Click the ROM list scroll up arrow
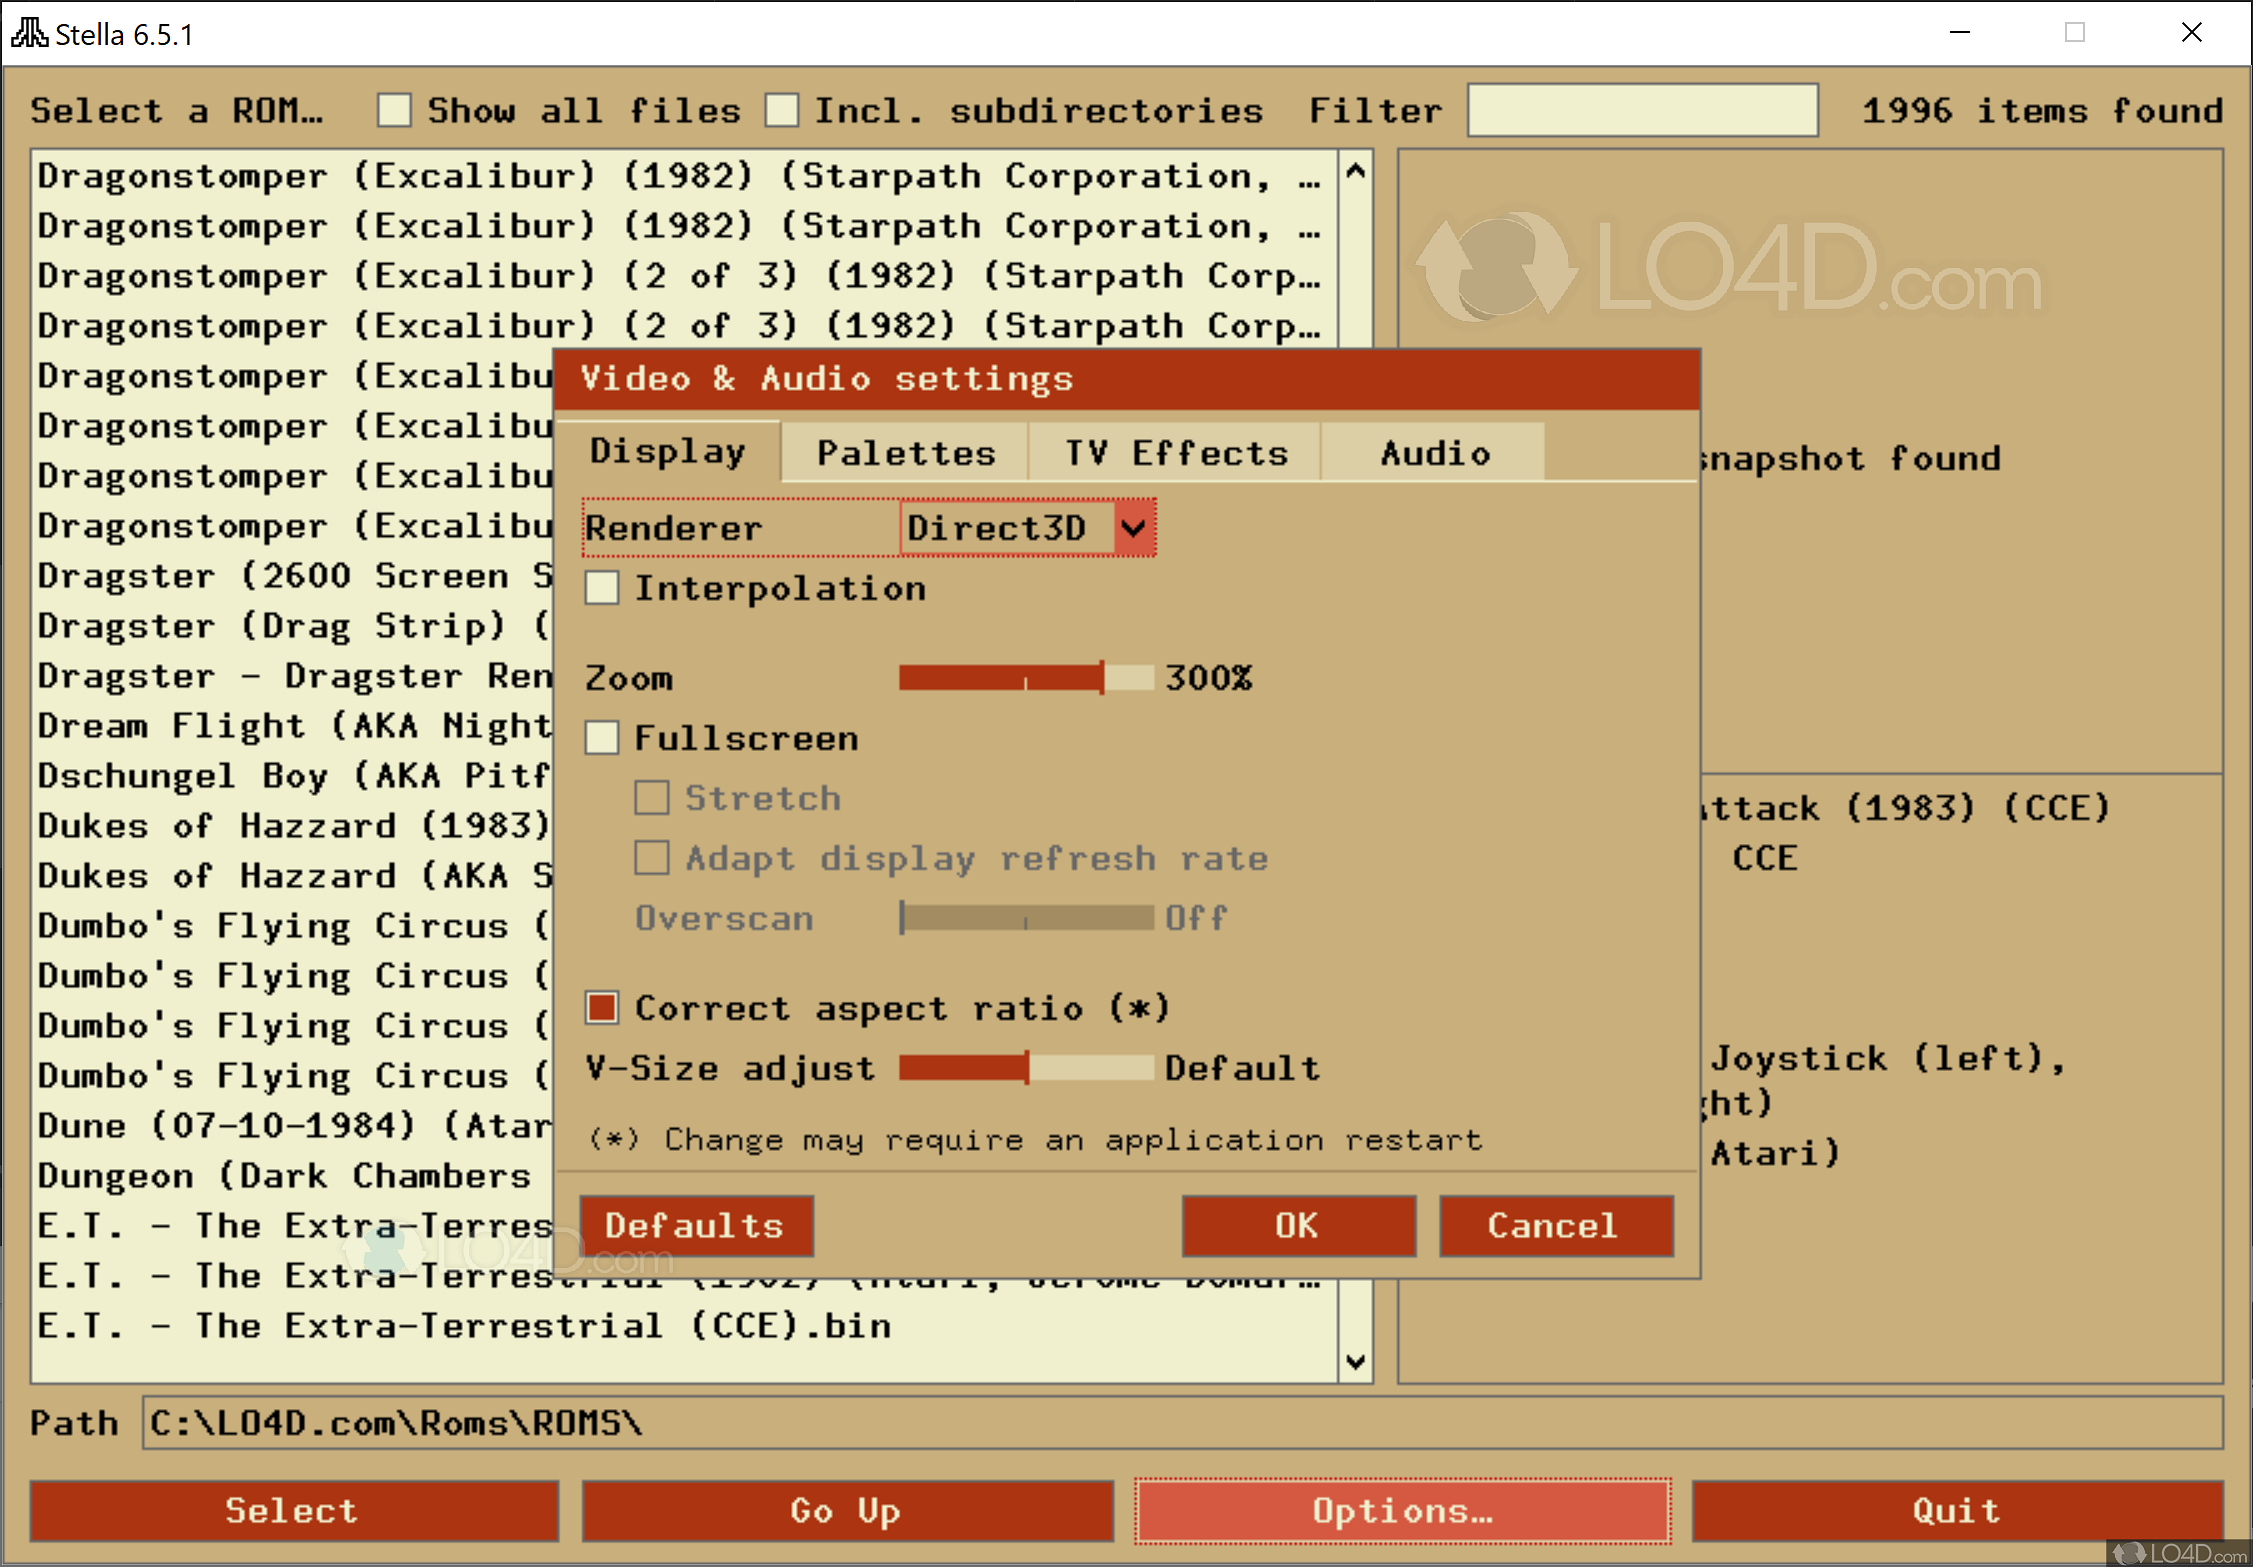 [1355, 172]
